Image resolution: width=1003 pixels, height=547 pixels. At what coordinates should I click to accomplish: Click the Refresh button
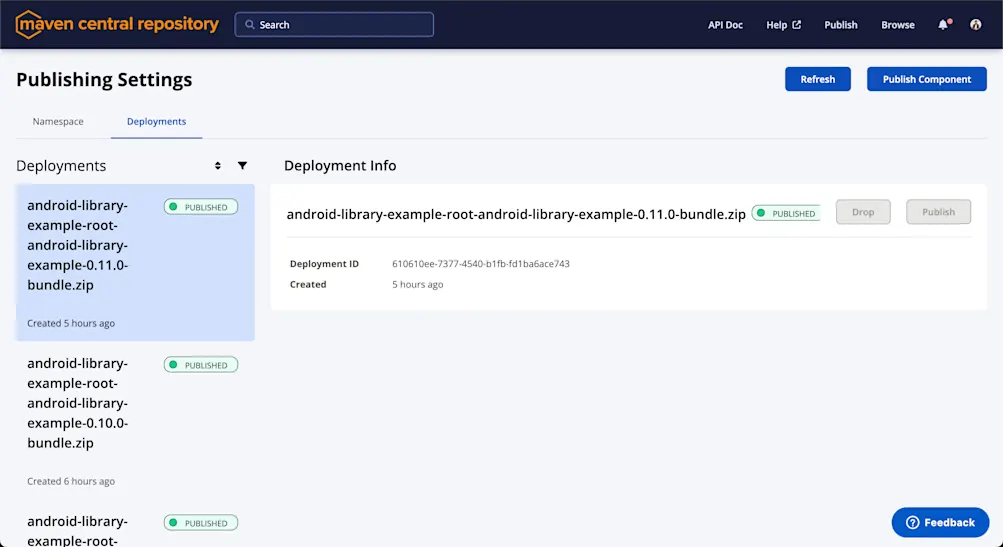tap(817, 79)
